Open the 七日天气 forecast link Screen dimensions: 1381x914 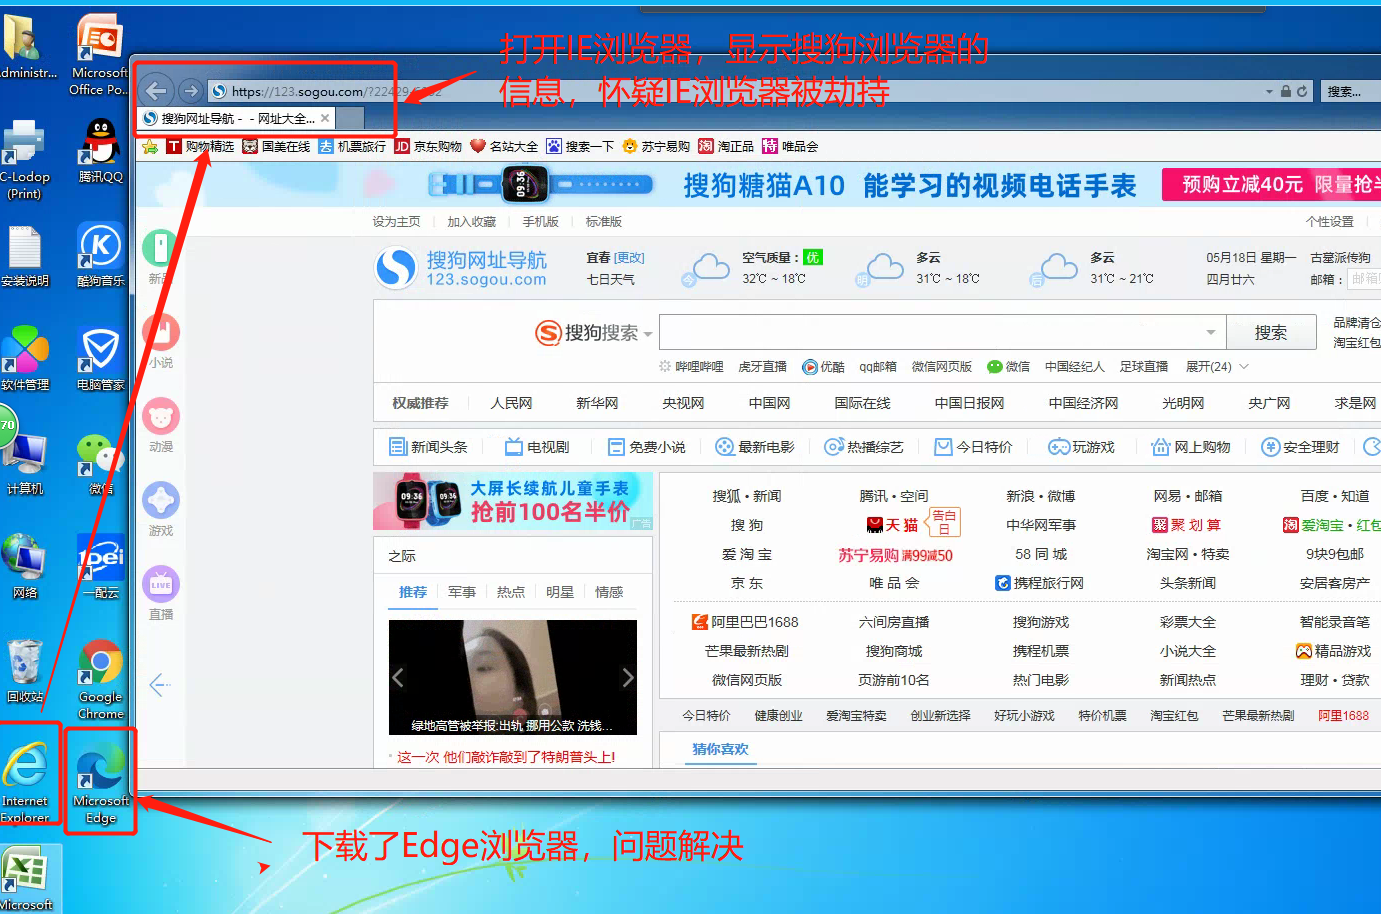pos(611,280)
